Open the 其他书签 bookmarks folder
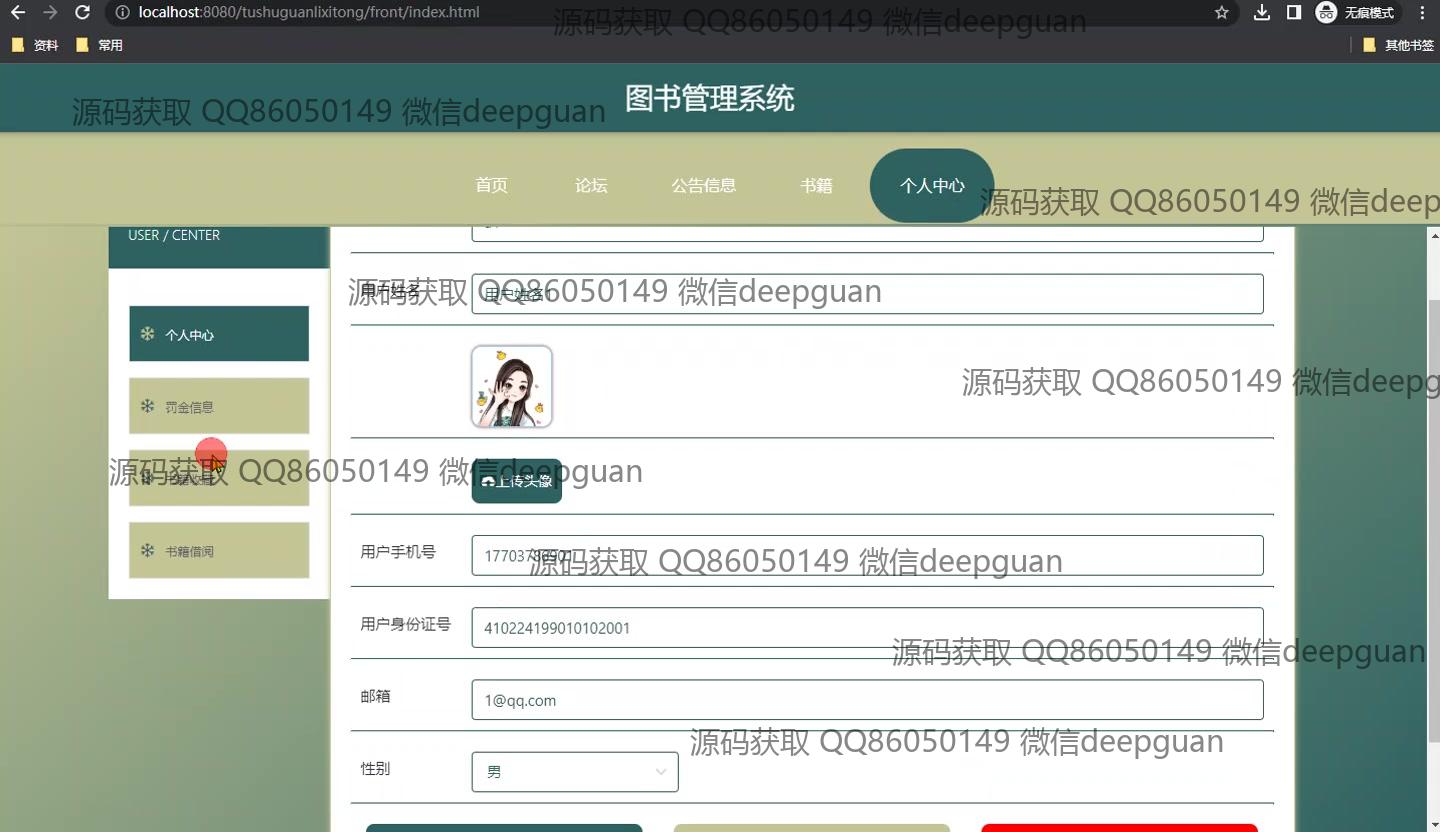Viewport: 1440px width, 832px height. pyautogui.click(x=1398, y=45)
